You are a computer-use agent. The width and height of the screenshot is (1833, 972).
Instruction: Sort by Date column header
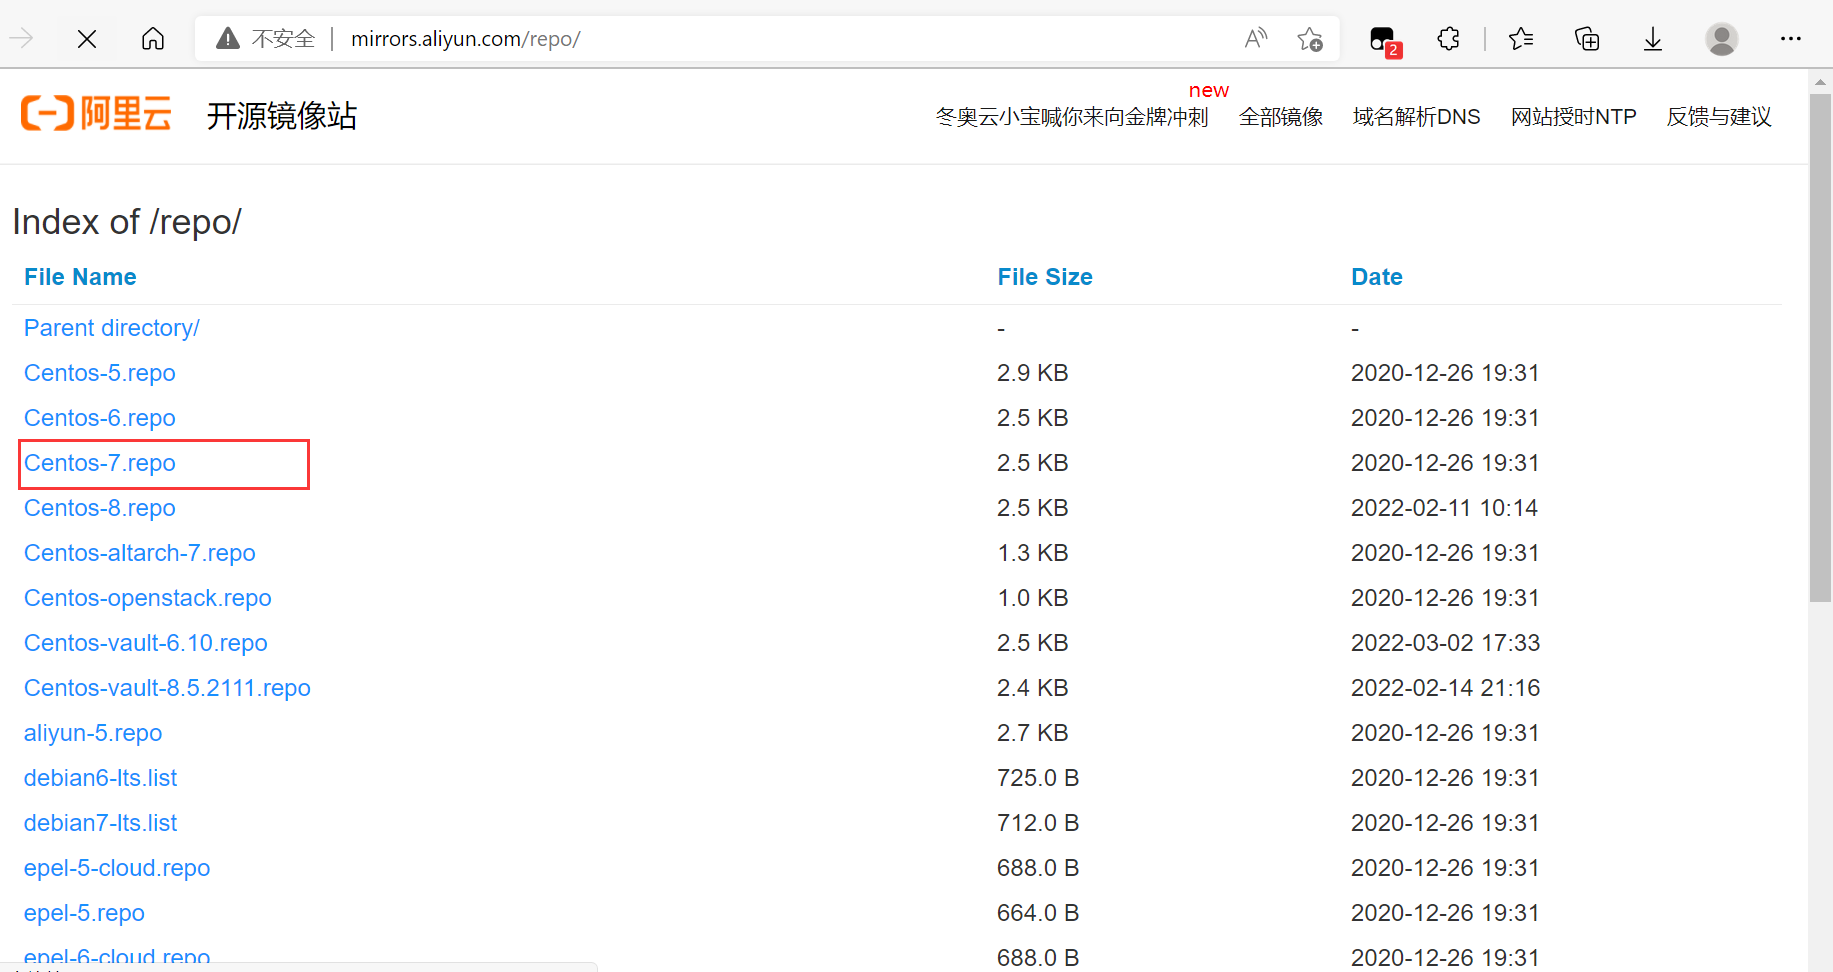click(x=1377, y=277)
